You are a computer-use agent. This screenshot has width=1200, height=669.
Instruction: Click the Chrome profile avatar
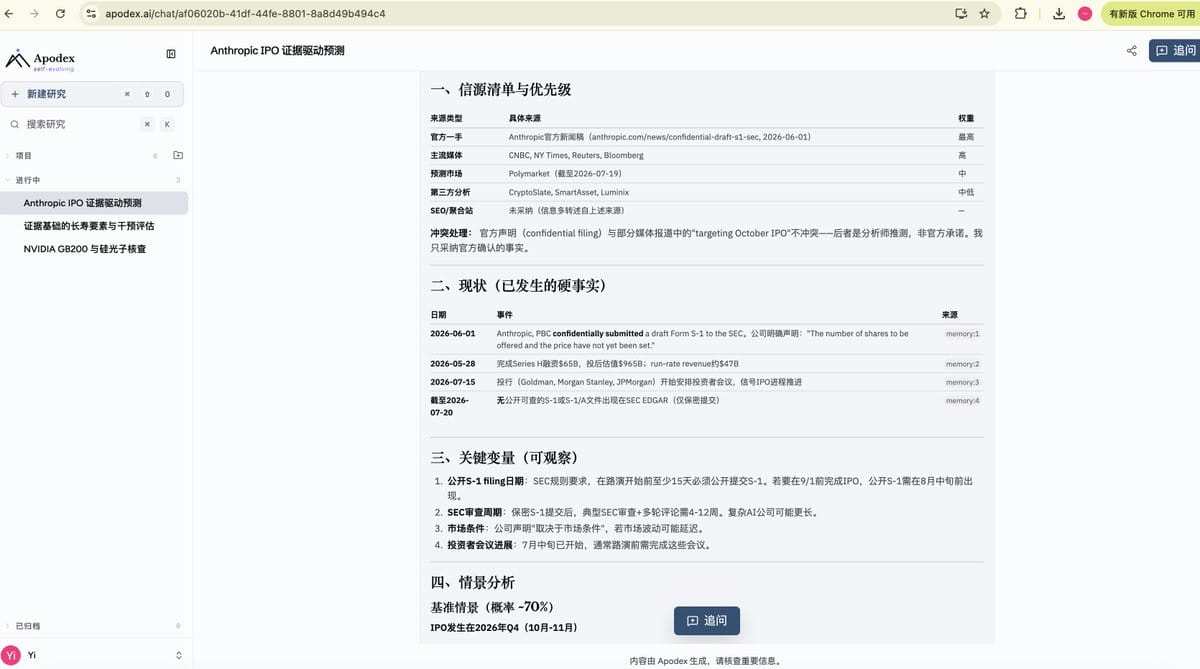[1084, 14]
